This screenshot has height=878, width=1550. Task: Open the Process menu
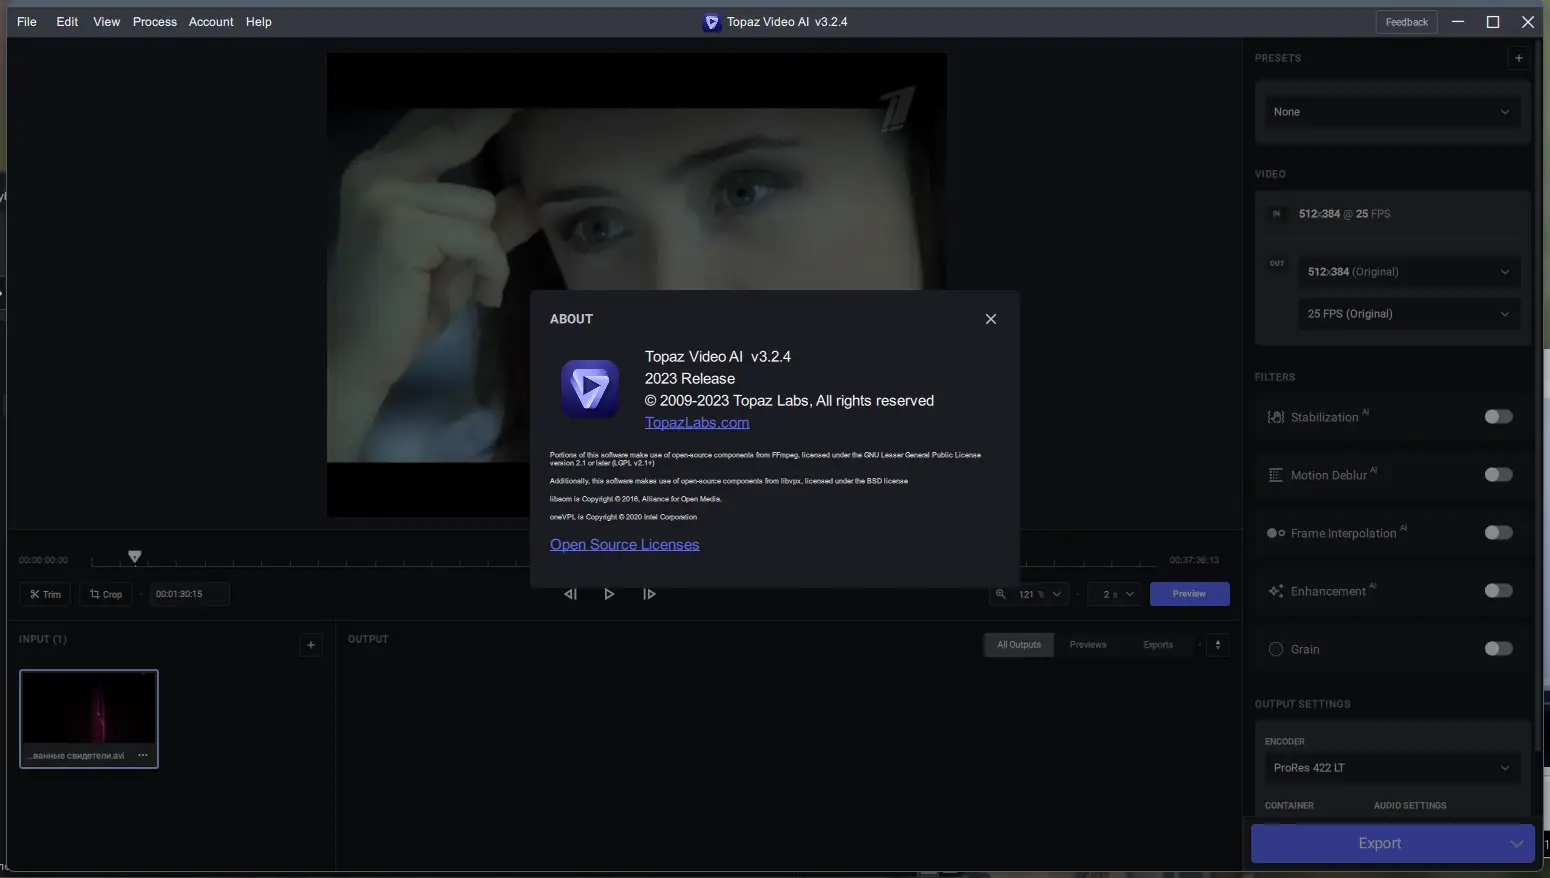155,22
